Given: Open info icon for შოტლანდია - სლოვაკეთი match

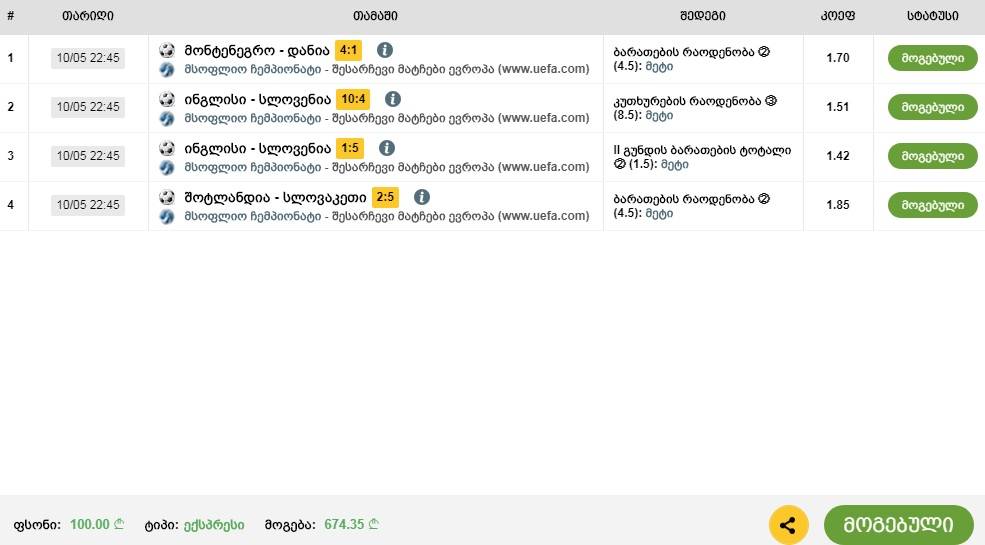Looking at the screenshot, I should tap(422, 197).
